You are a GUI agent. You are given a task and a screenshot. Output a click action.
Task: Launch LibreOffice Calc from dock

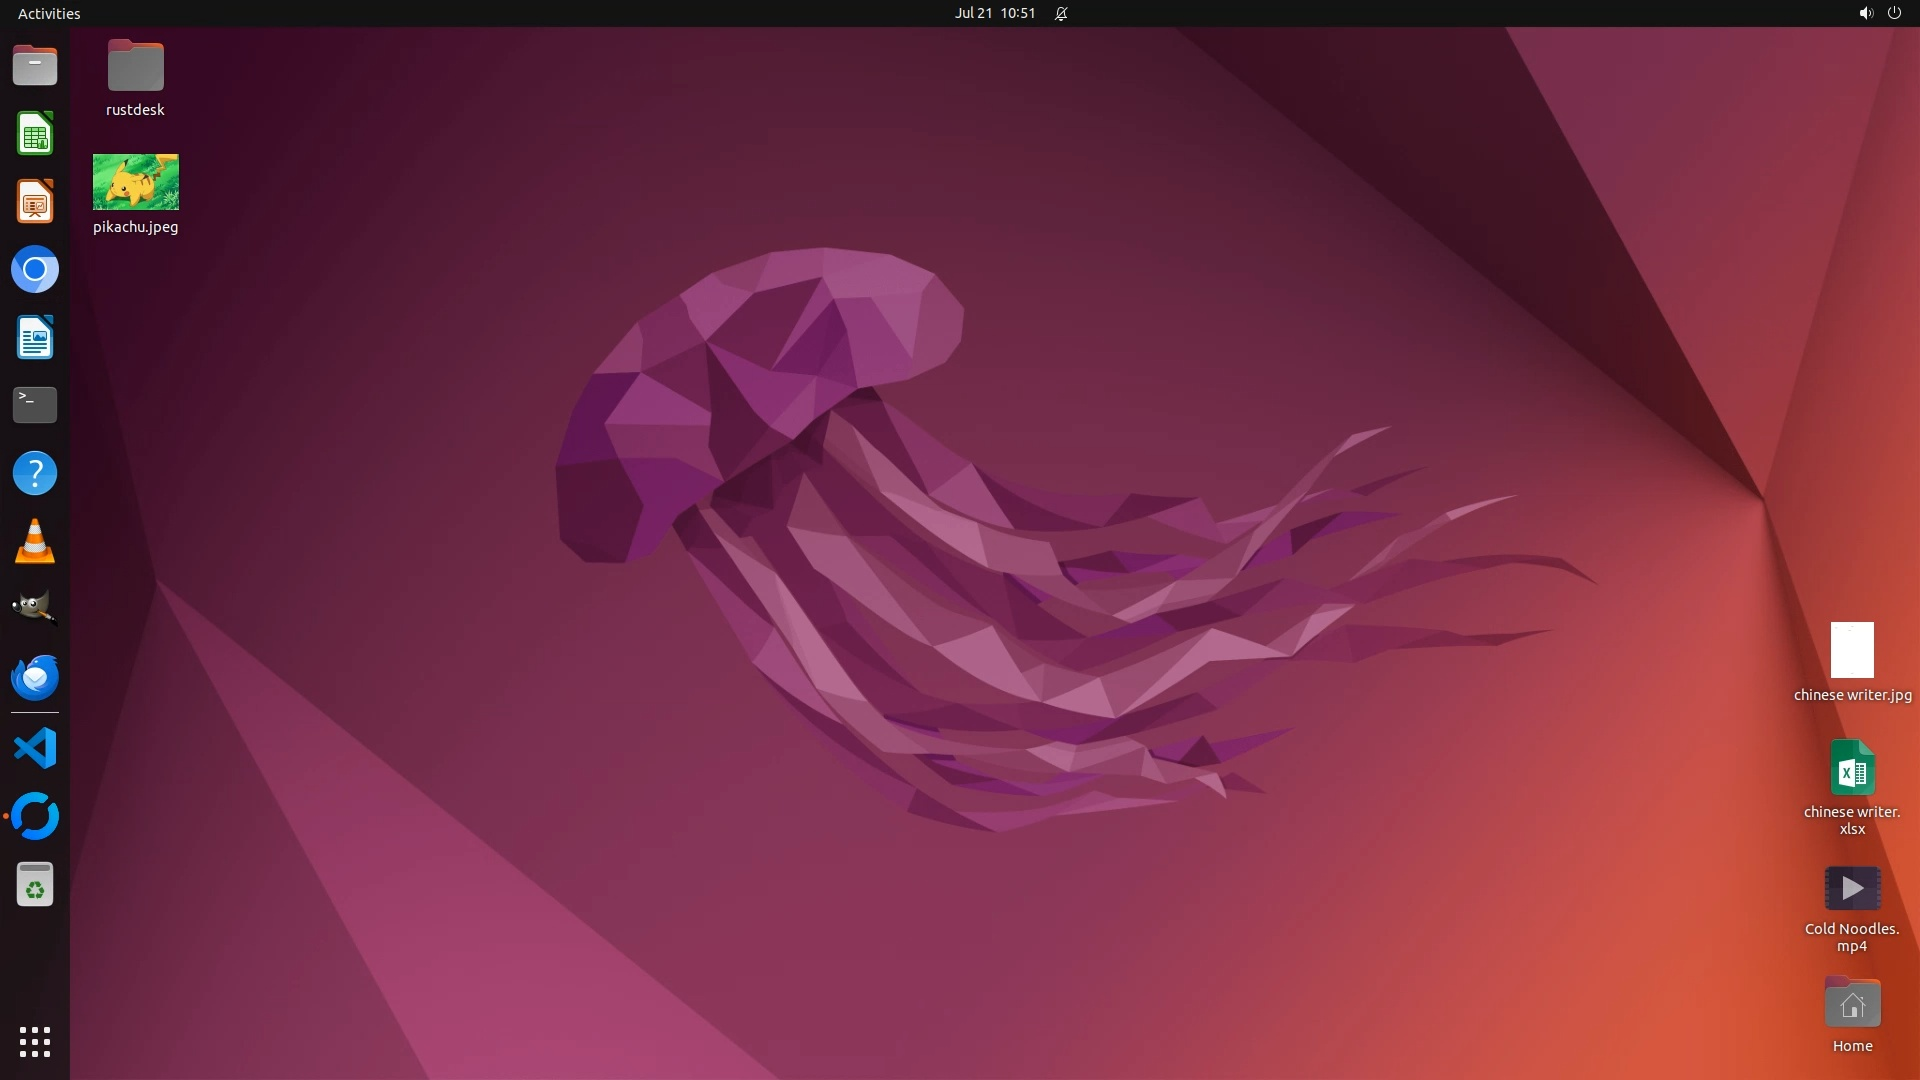[35, 134]
